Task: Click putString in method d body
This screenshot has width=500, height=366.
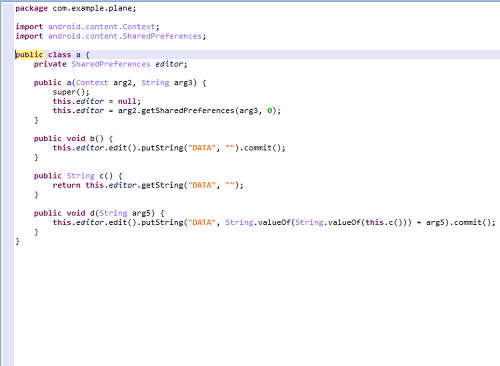Action: coord(162,223)
